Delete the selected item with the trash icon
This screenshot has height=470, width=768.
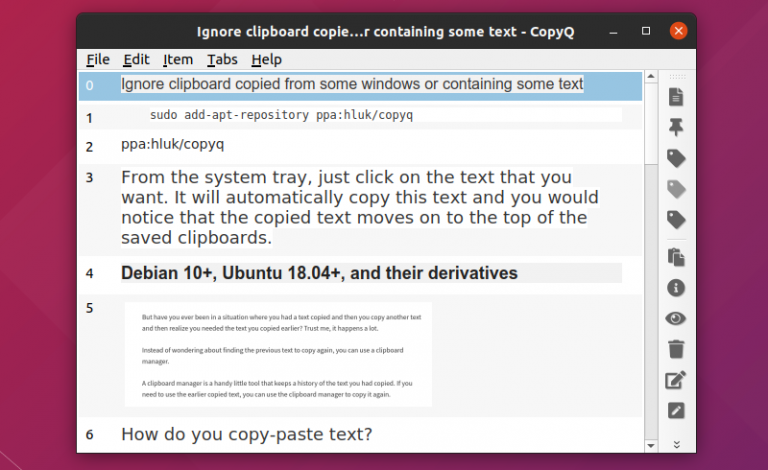pyautogui.click(x=676, y=349)
